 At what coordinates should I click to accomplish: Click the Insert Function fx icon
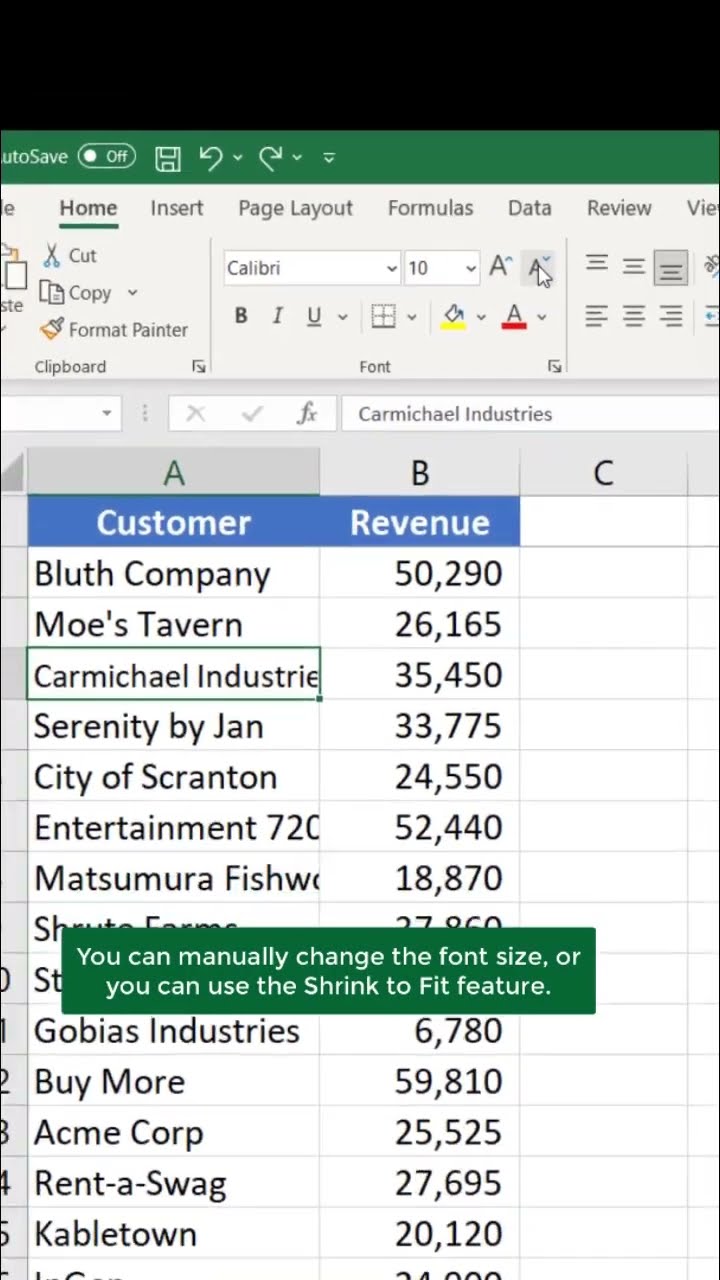[308, 413]
